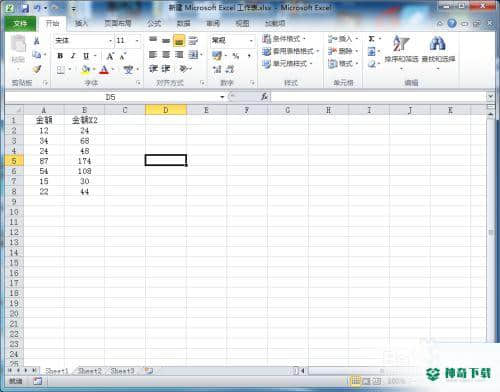Click the Bold formatting icon
Viewport: 500px width, 392px height.
(x=60, y=56)
